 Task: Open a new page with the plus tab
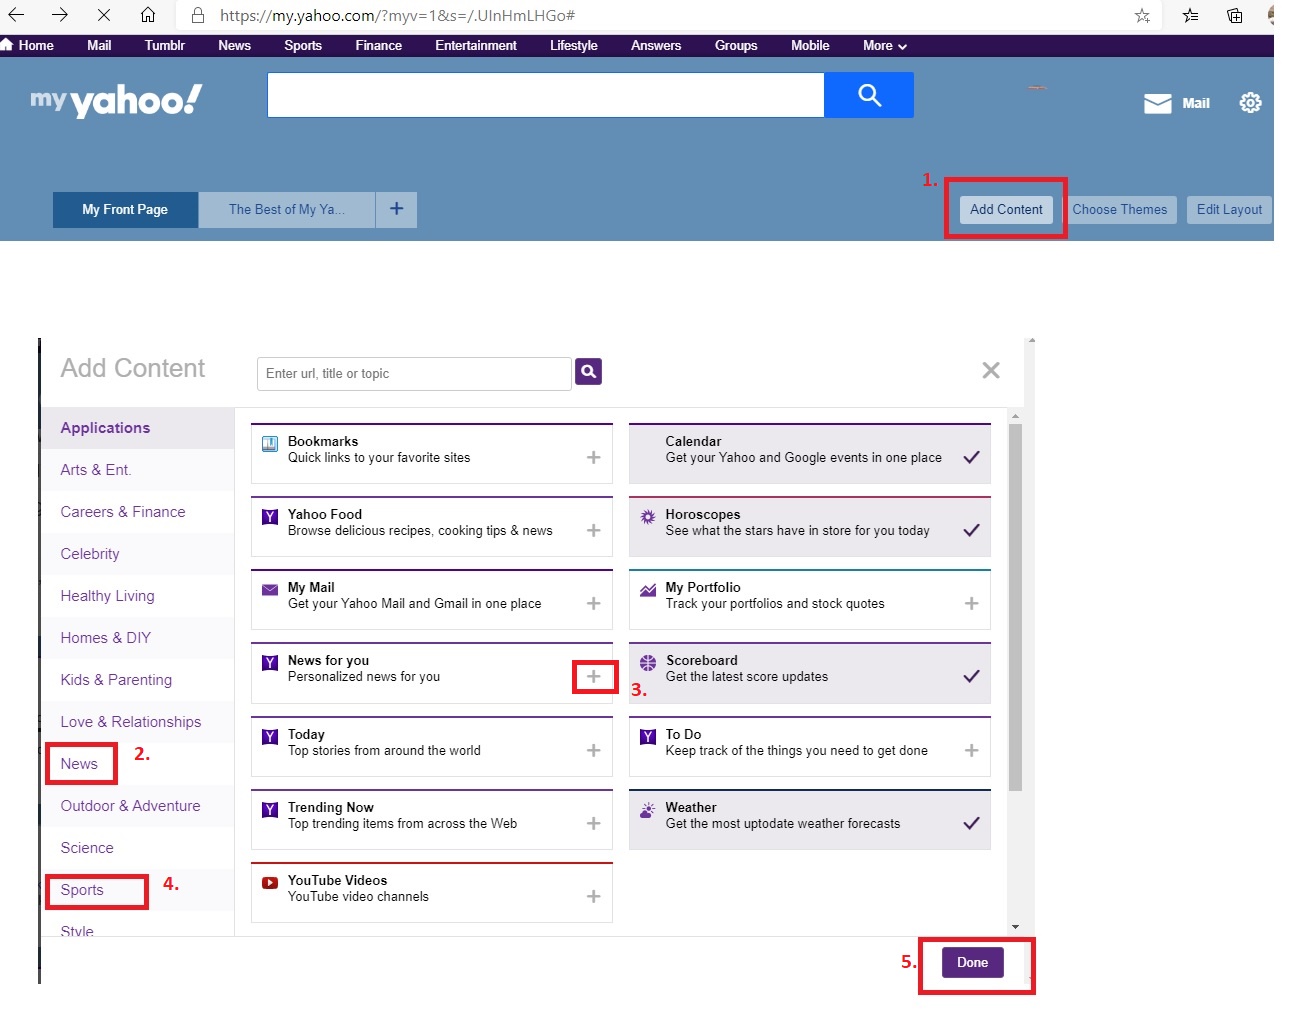tap(396, 209)
